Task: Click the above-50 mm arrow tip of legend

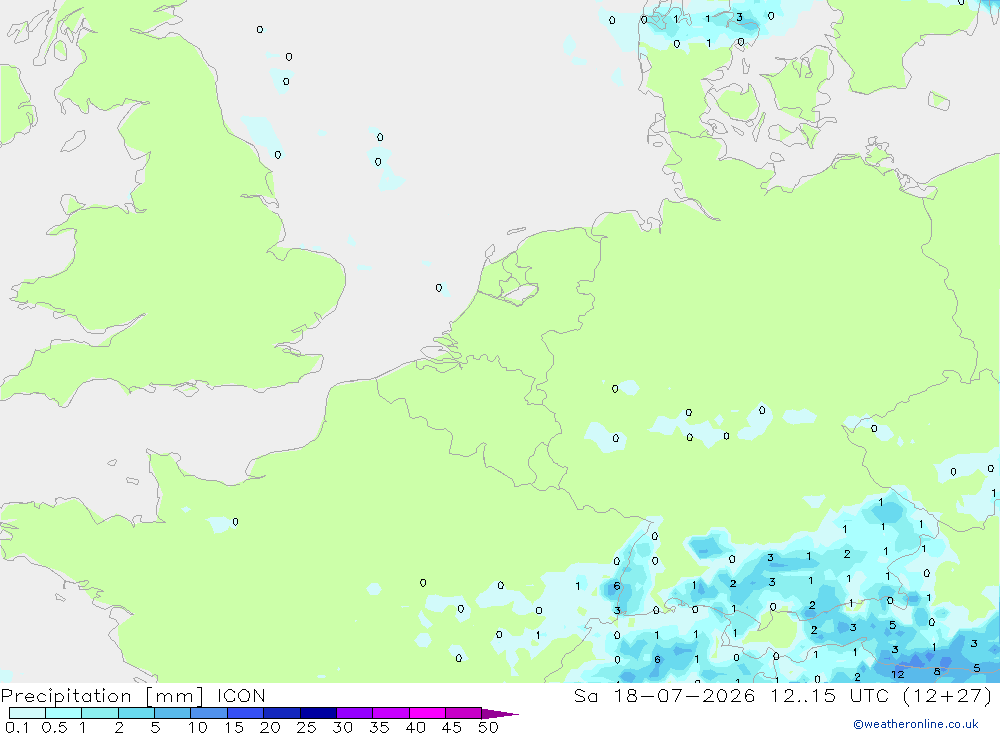Action: [500, 713]
